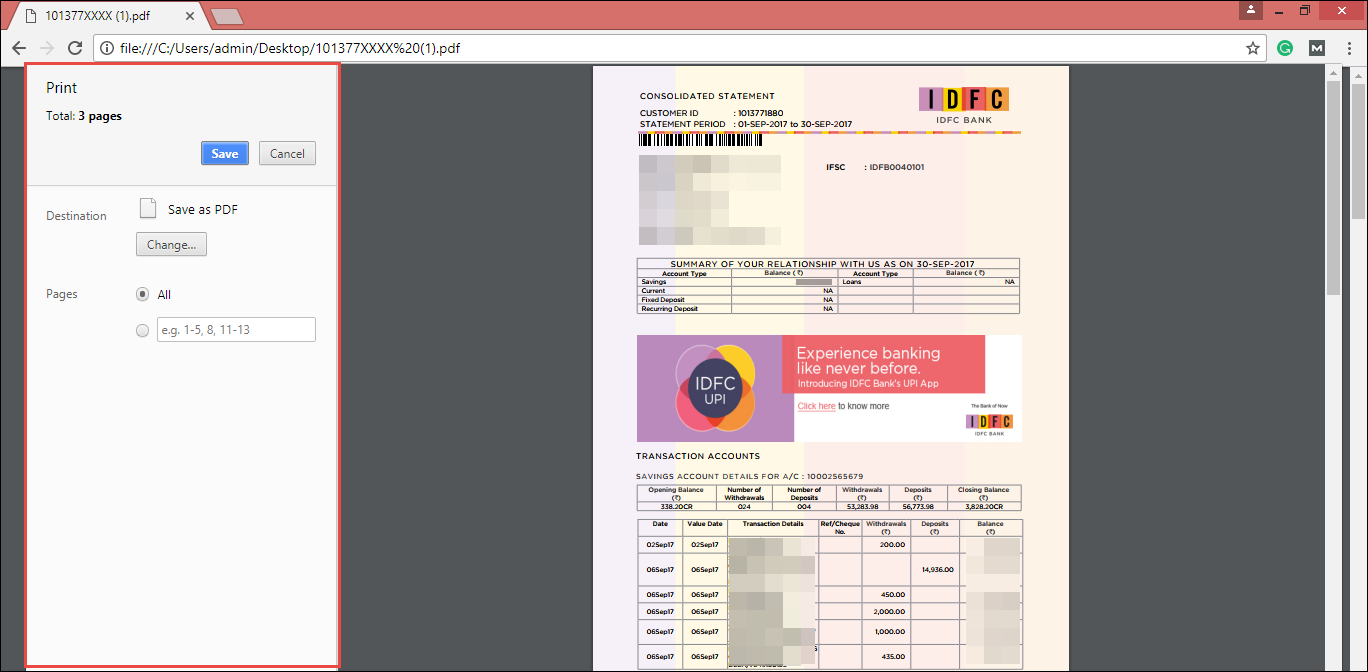The image size is (1368, 672).
Task: Cancel the print dialog
Action: coord(287,154)
